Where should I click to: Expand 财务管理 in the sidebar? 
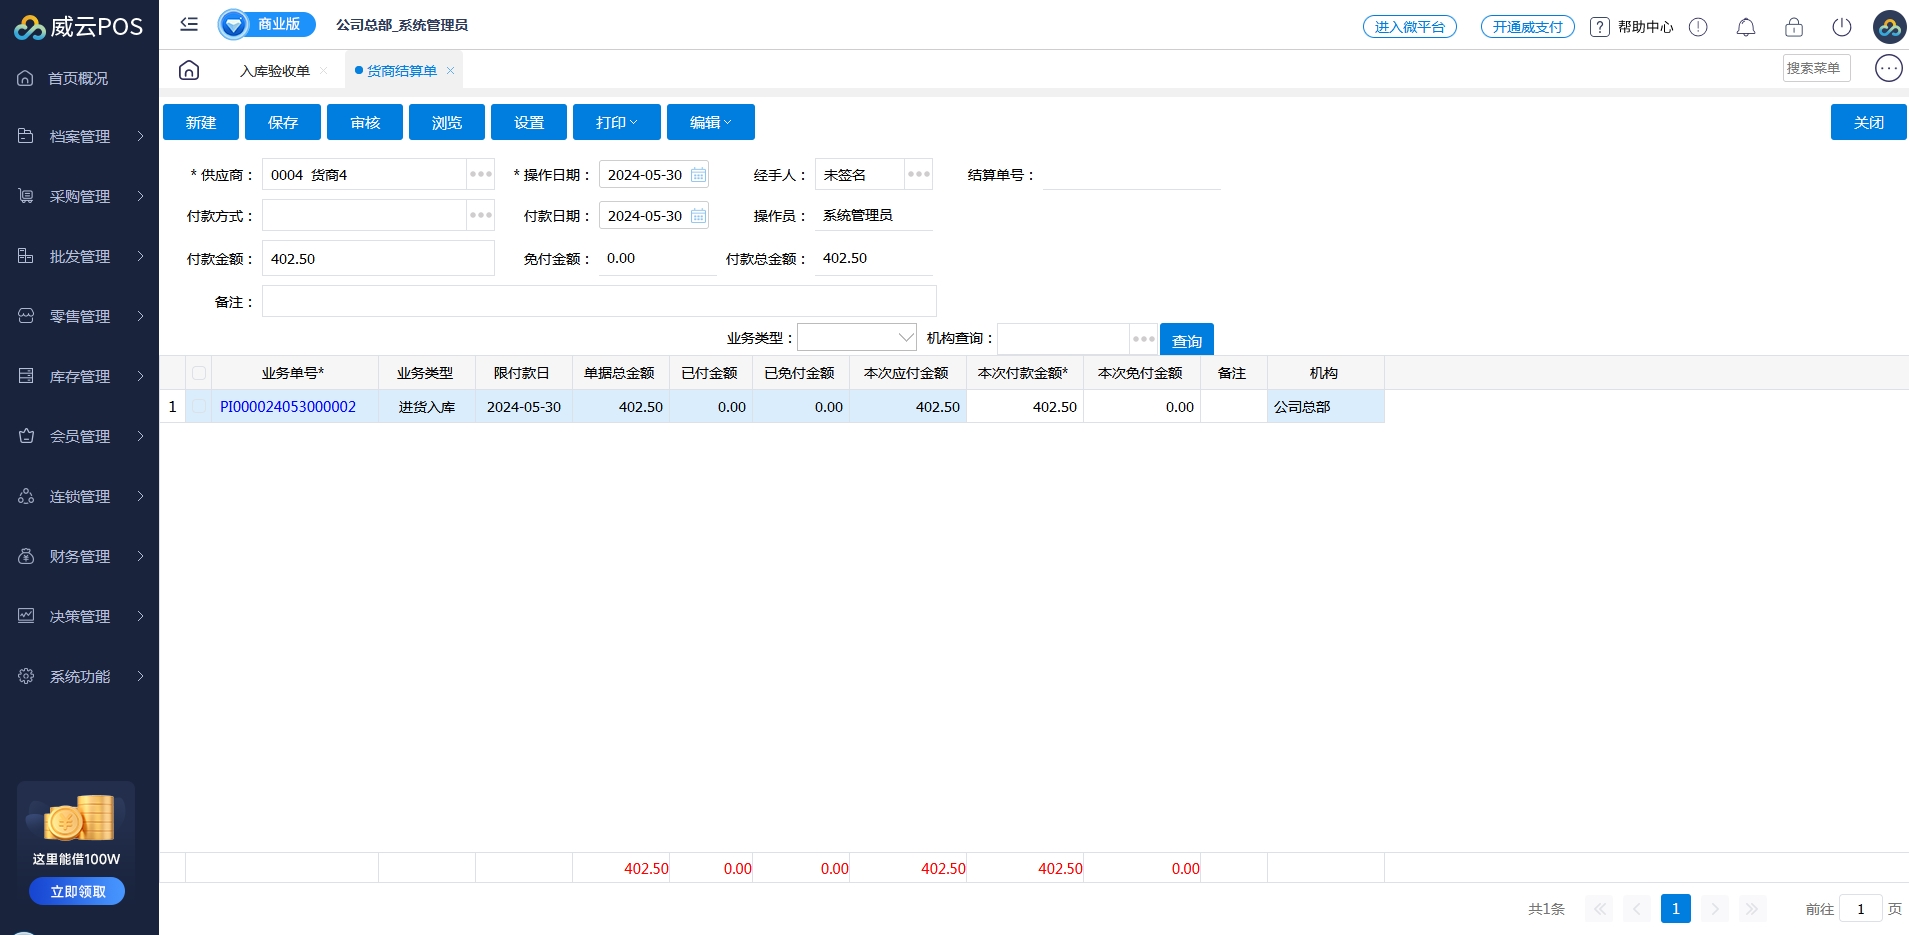pyautogui.click(x=80, y=556)
